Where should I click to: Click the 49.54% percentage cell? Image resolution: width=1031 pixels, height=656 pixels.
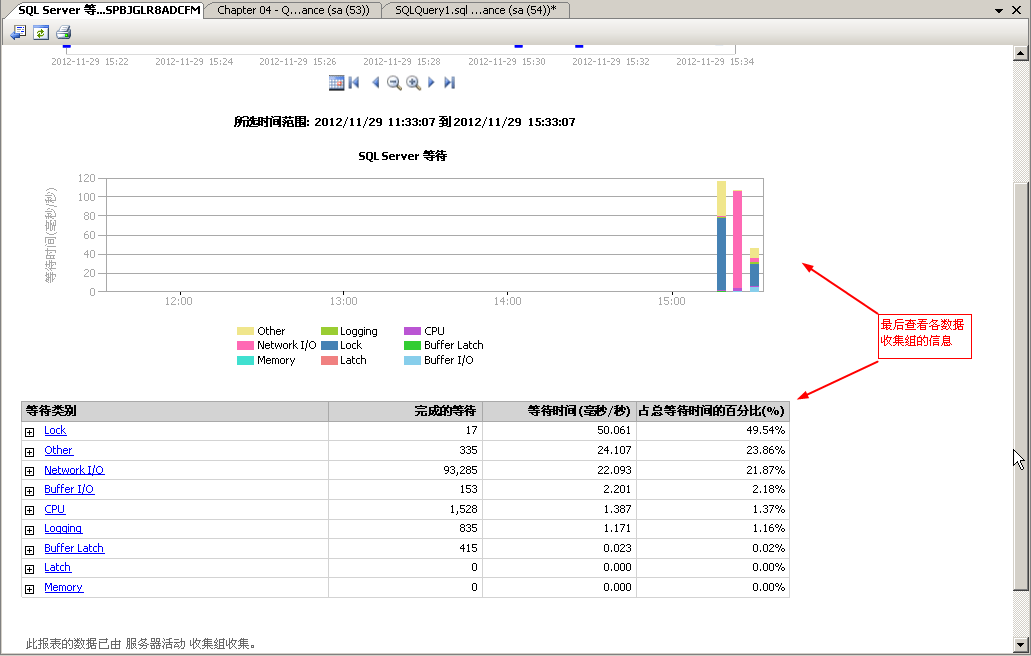coord(713,431)
